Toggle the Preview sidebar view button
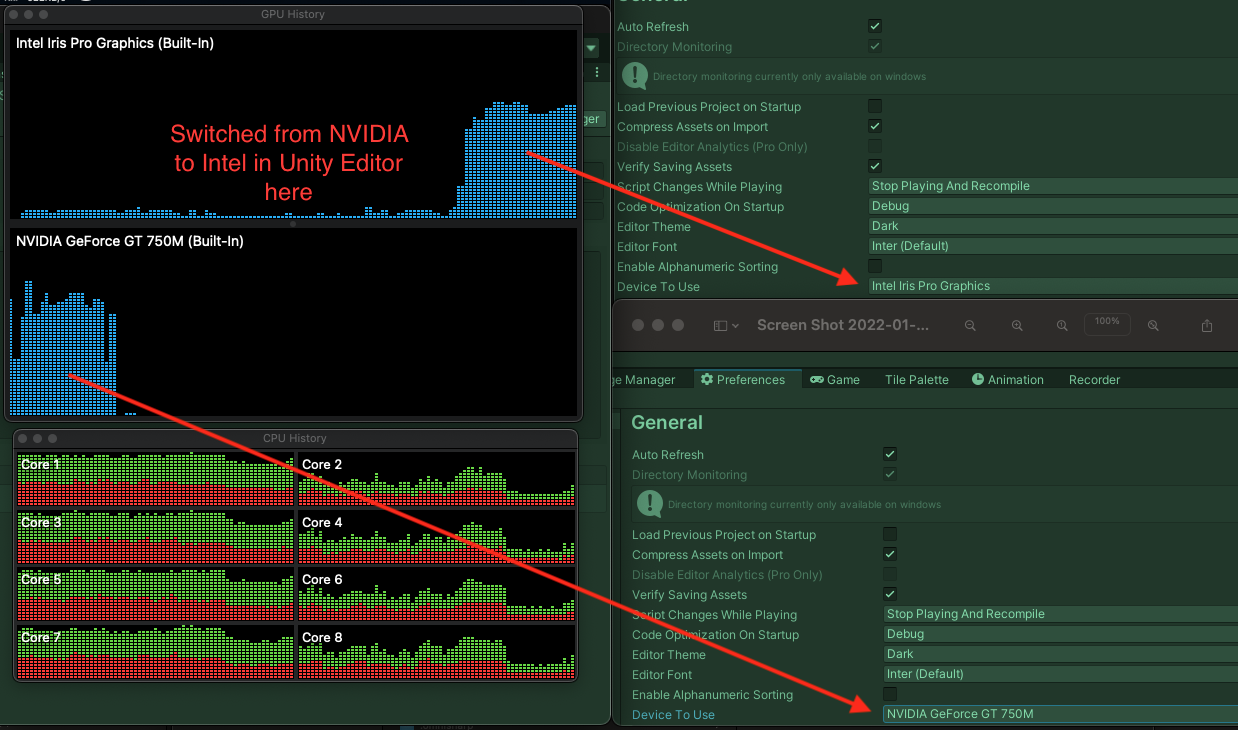The height and width of the screenshot is (730, 1238). coord(726,326)
